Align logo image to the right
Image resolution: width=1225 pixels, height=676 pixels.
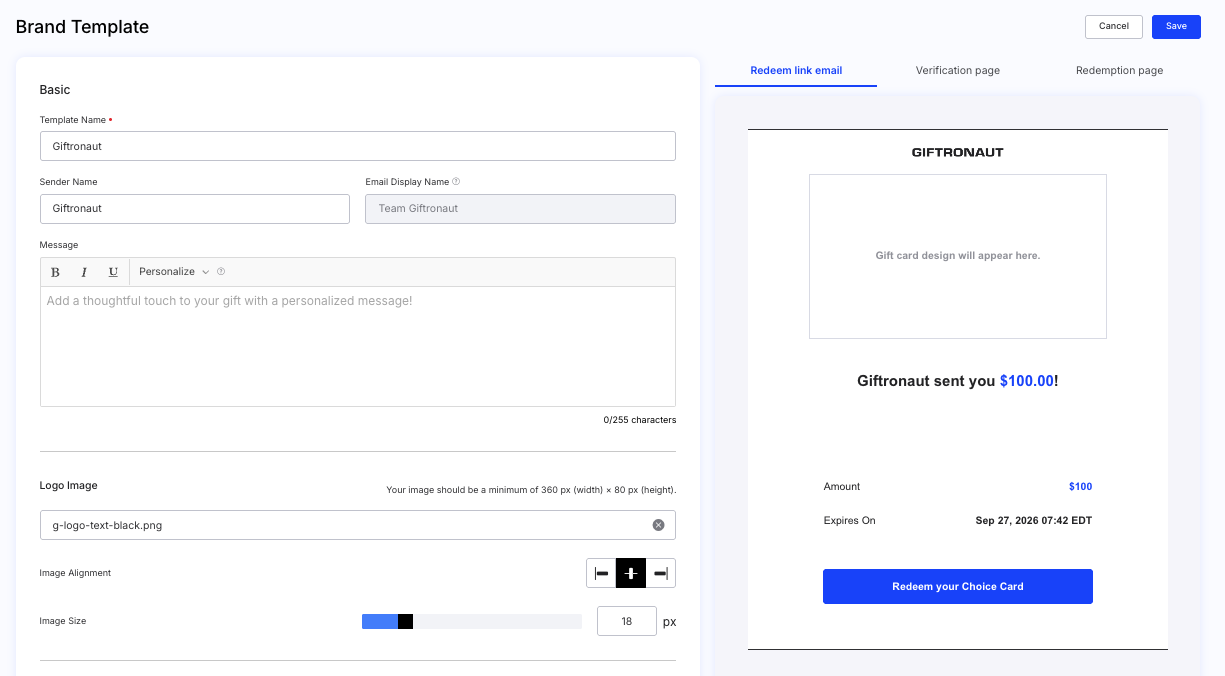click(x=661, y=573)
